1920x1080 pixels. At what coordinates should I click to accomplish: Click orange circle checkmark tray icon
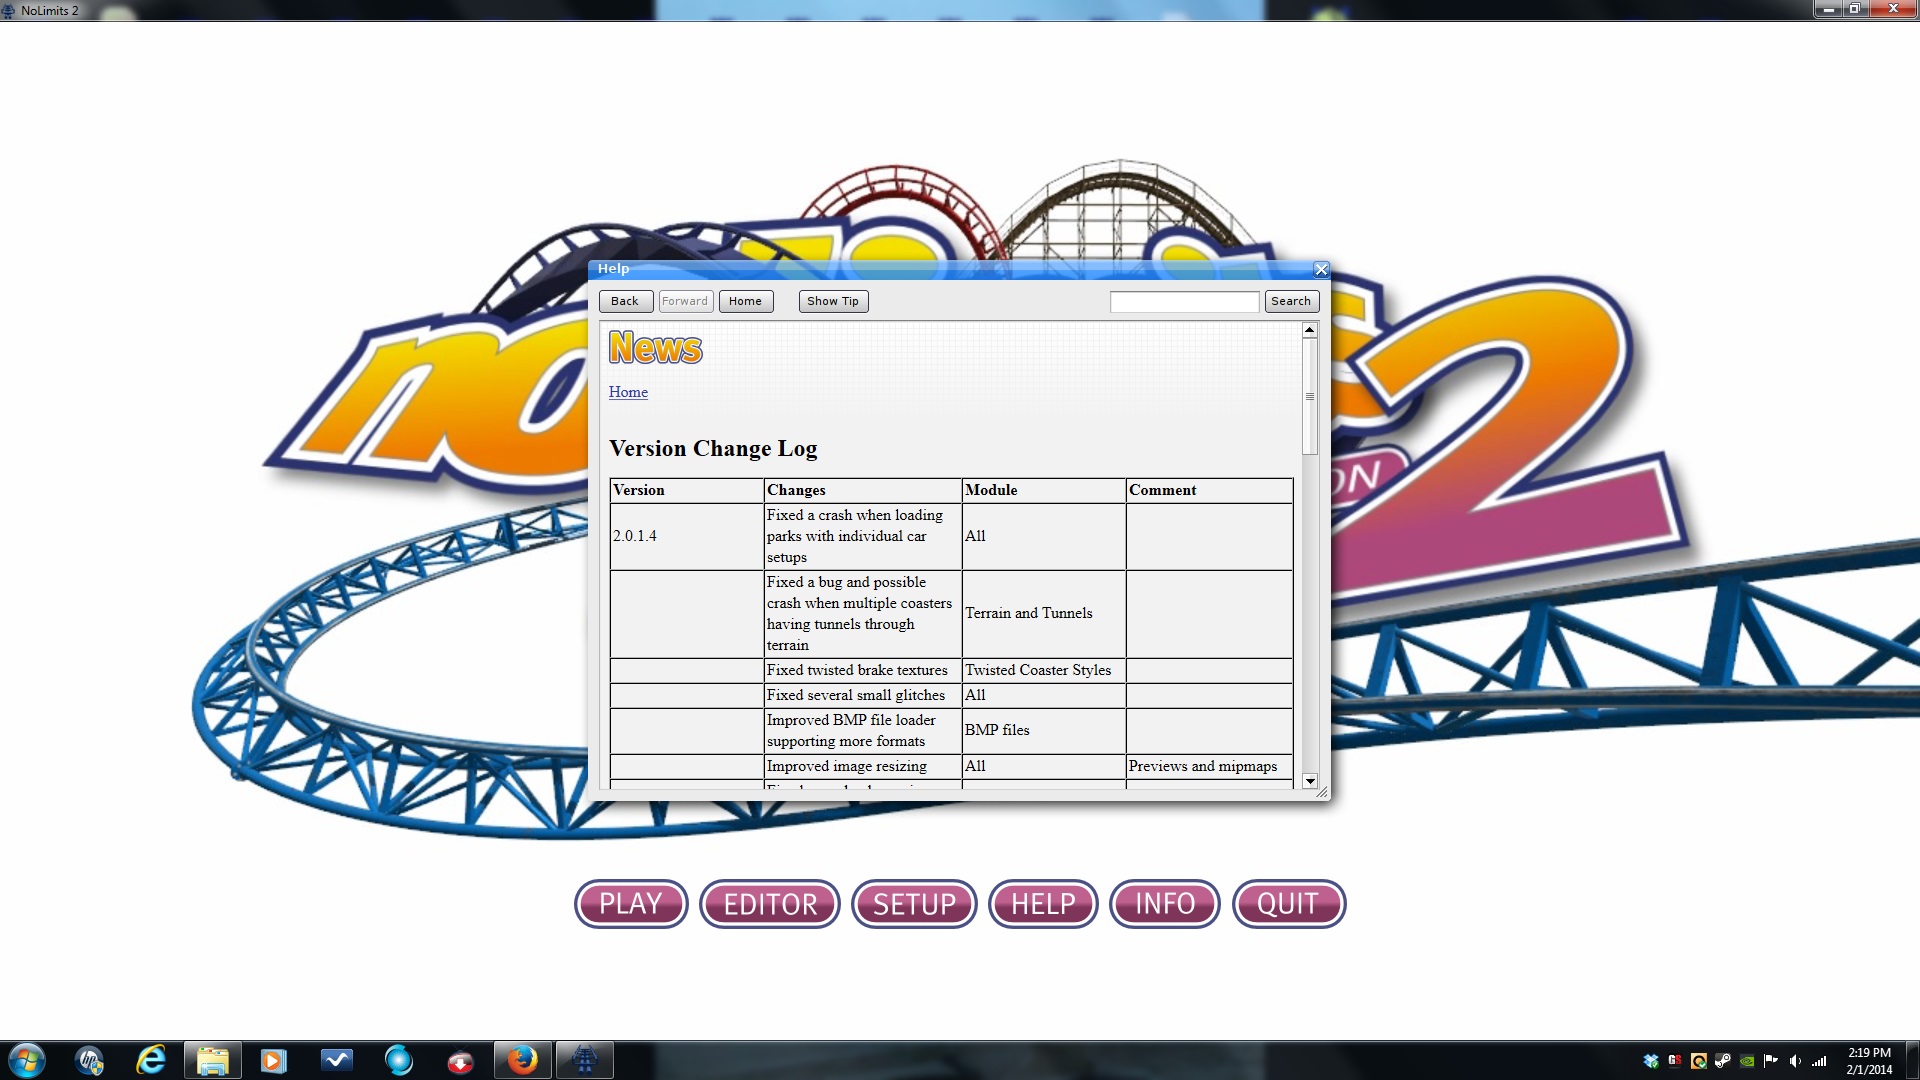coord(1699,1061)
